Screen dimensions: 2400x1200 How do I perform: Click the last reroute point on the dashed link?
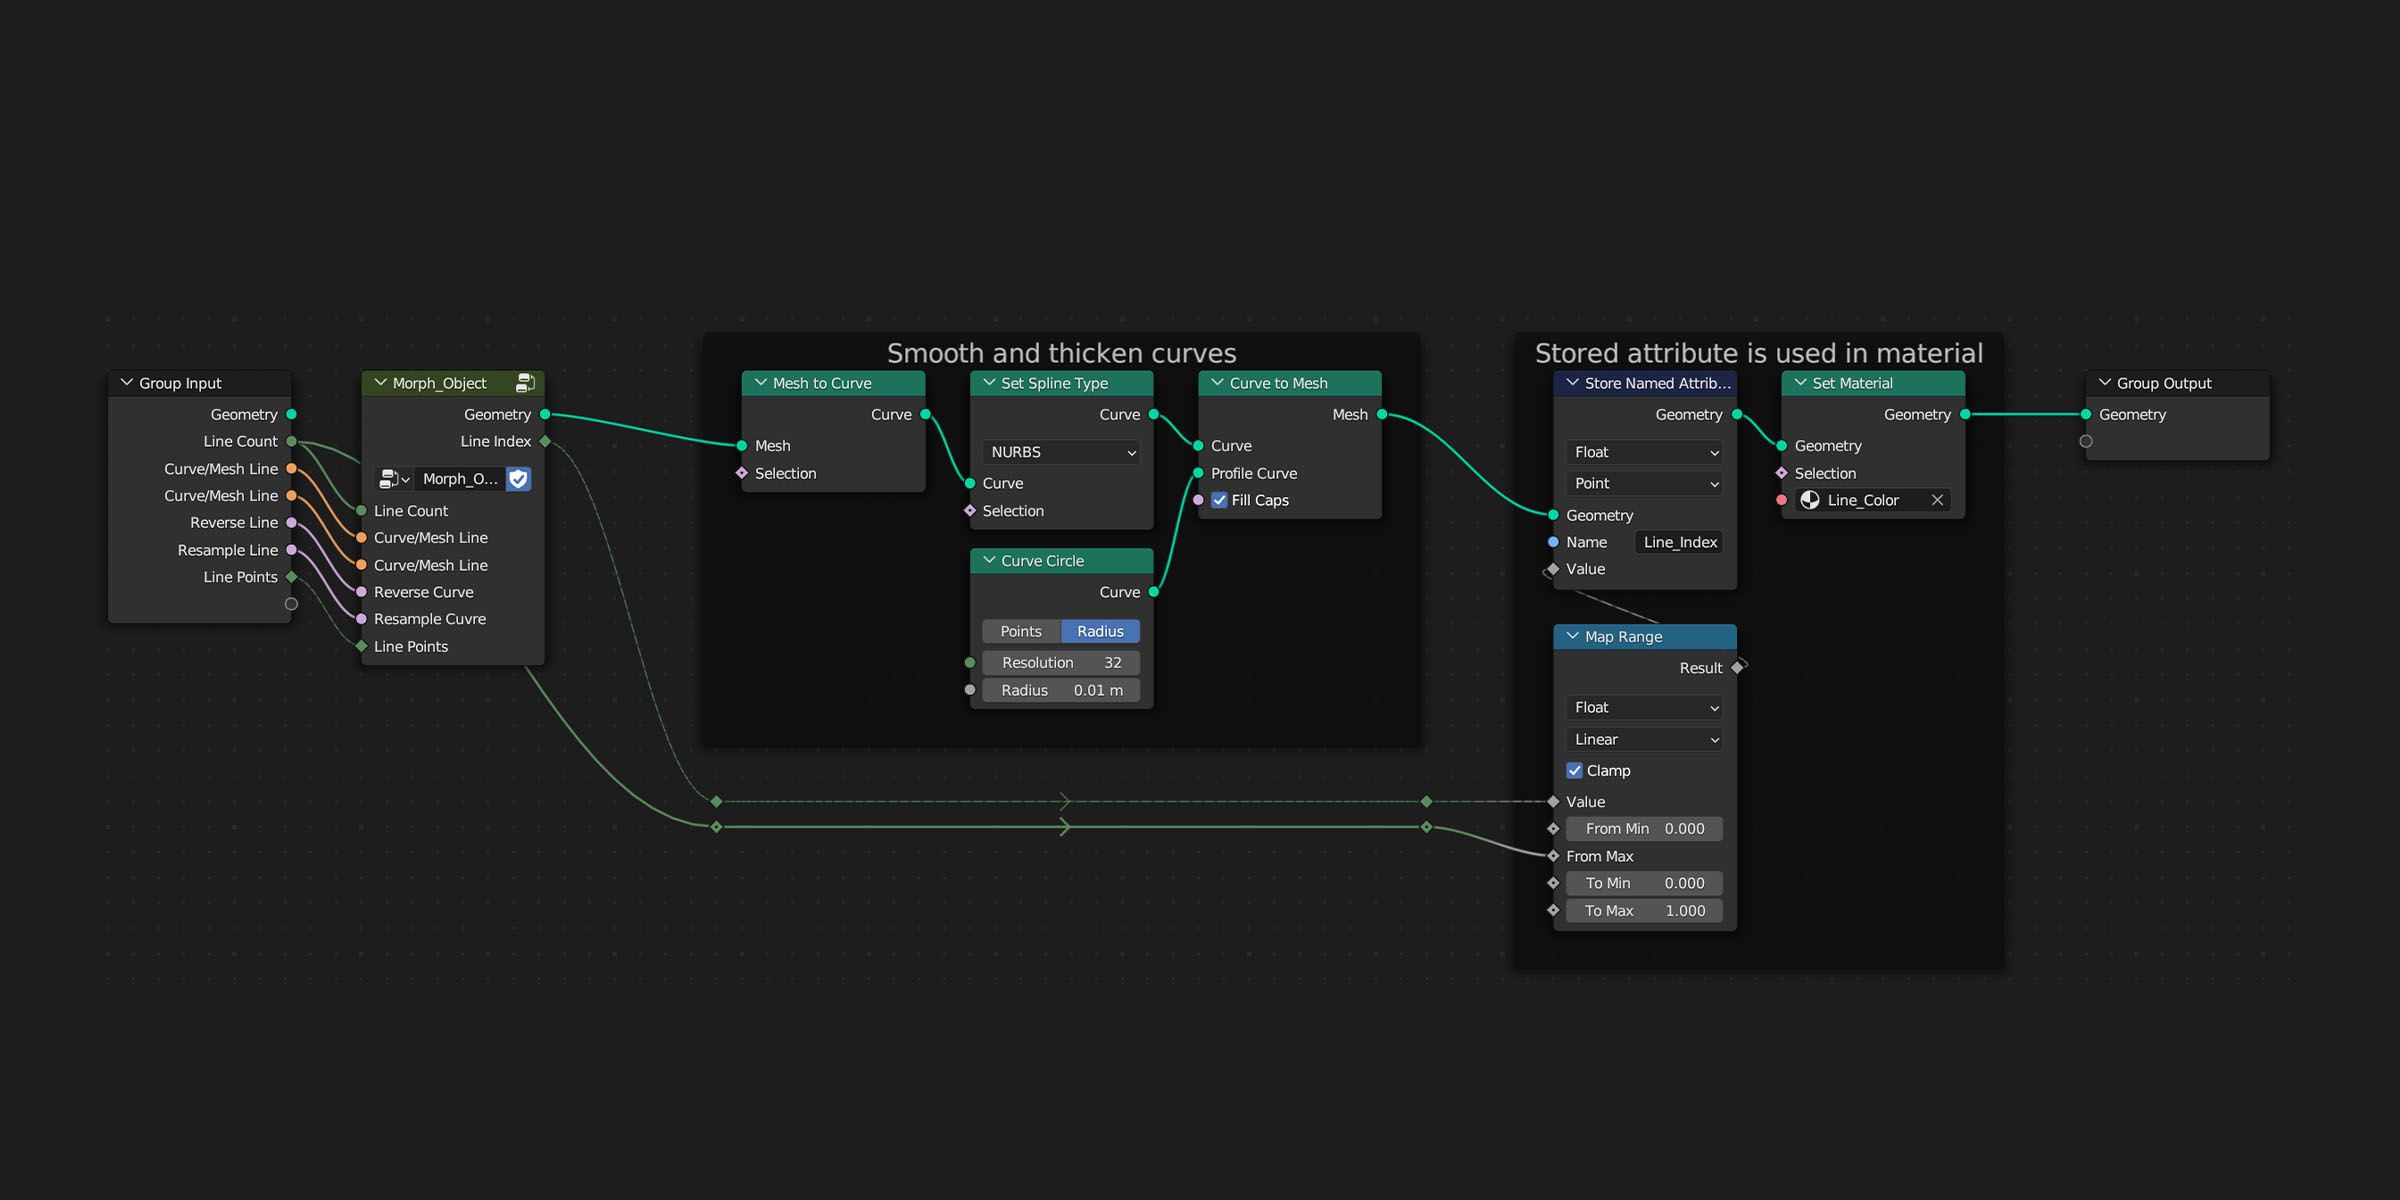1427,802
